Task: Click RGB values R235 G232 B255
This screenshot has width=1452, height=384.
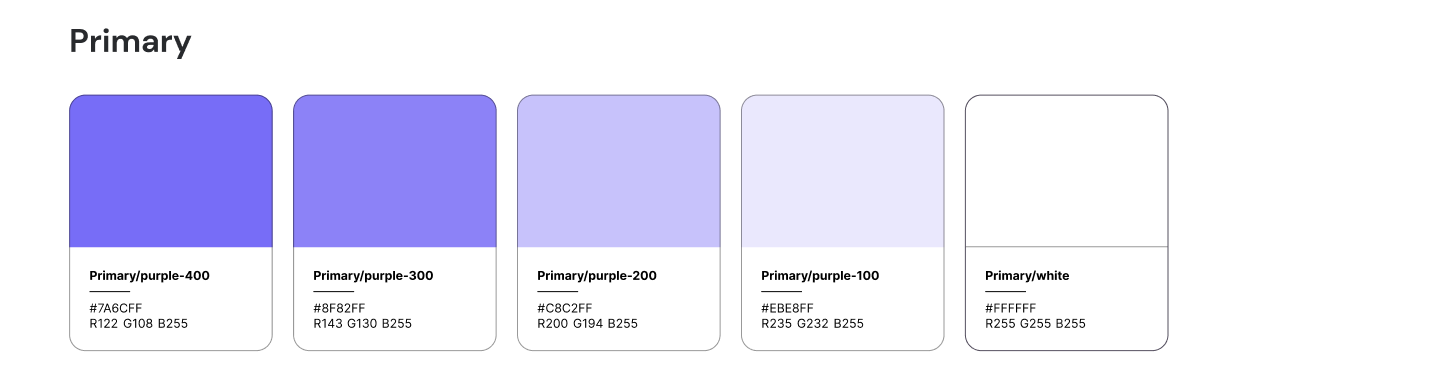Action: click(813, 324)
